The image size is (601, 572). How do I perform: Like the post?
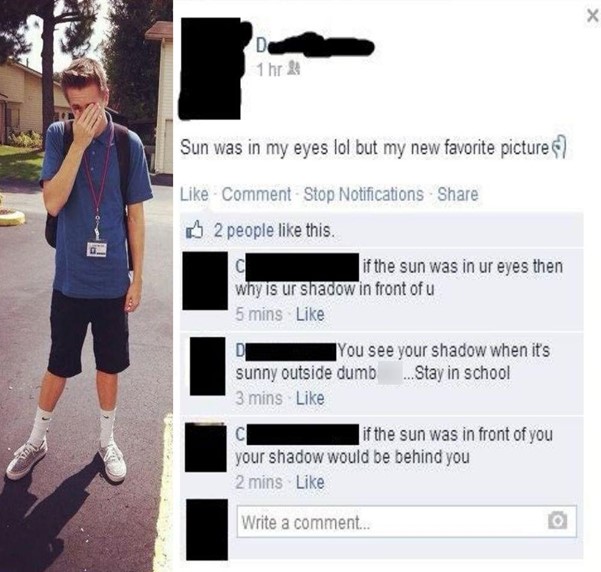(194, 194)
